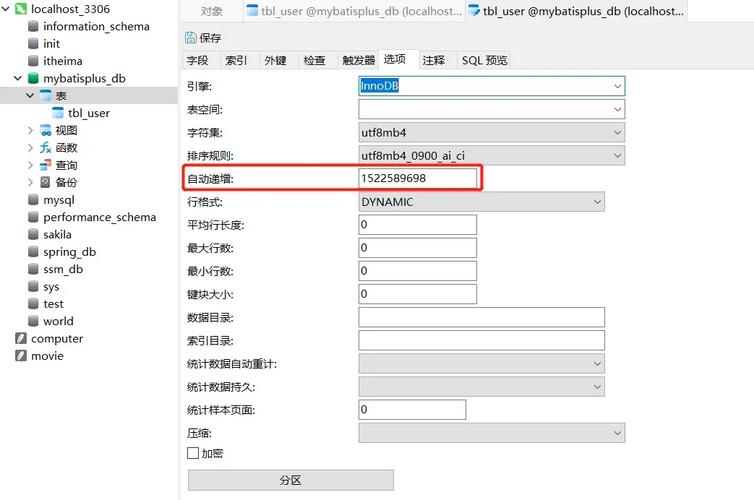The height and width of the screenshot is (500, 754).
Task: Click the 键块大小 key block size field
Action: point(417,294)
